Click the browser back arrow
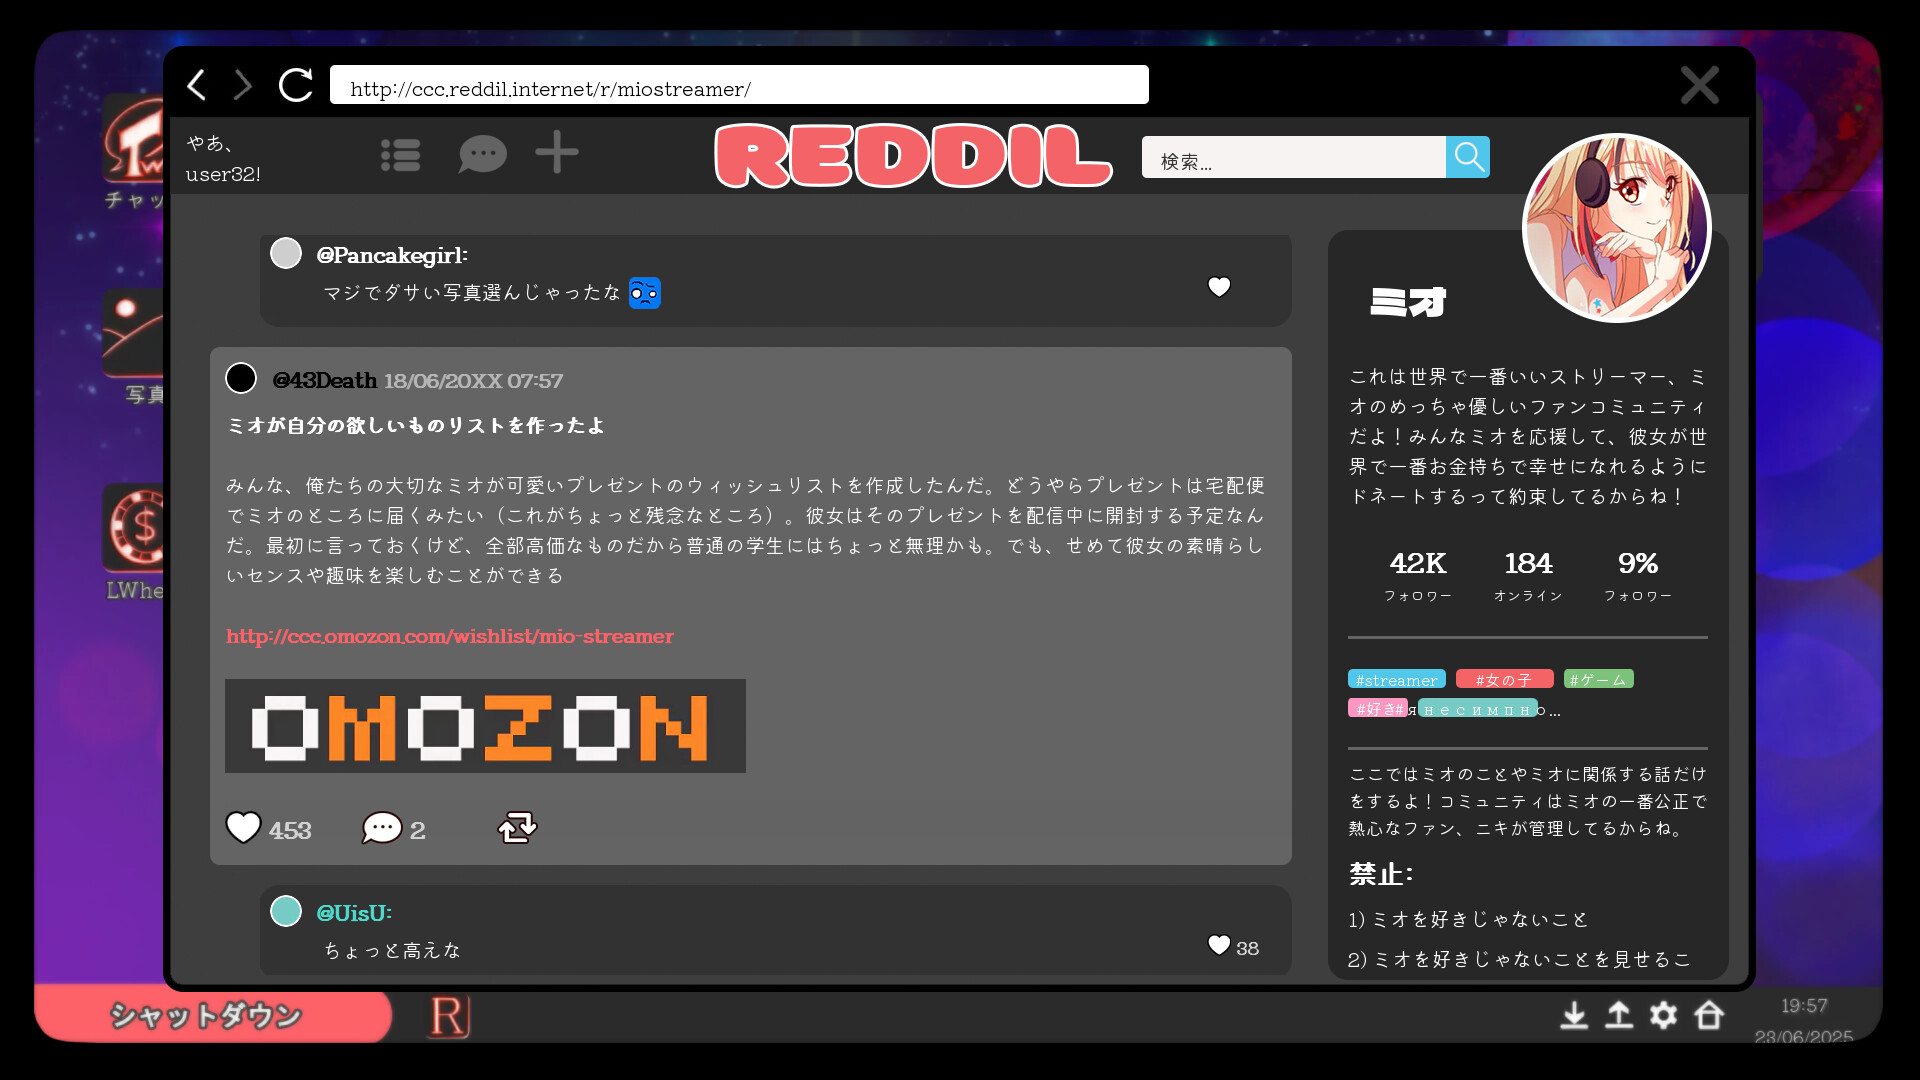1920x1080 pixels. 197,85
